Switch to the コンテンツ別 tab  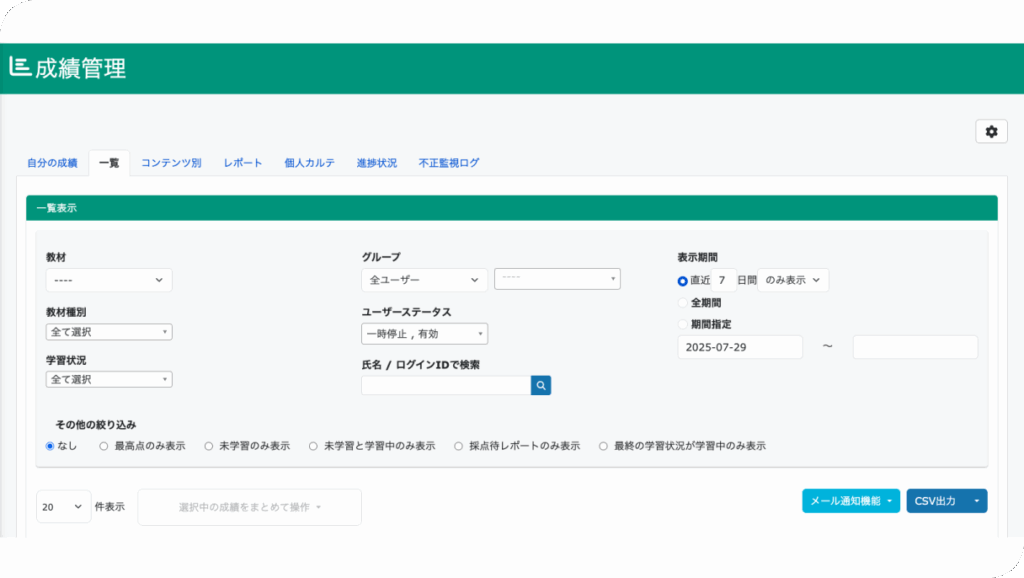170,162
